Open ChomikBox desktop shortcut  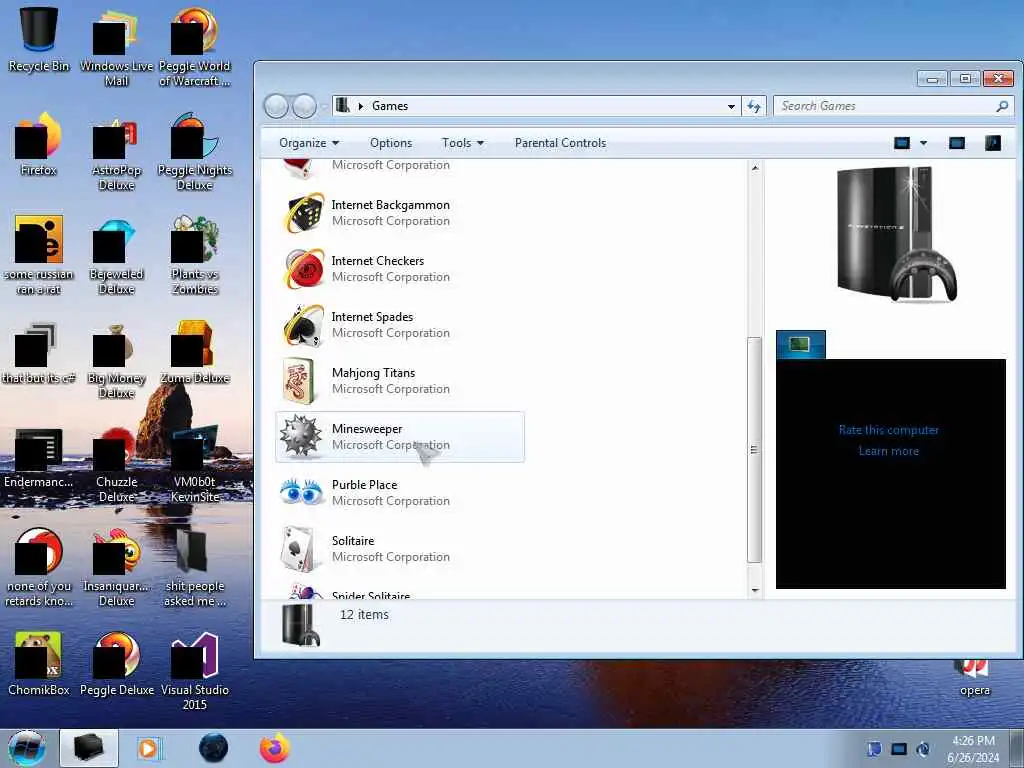pos(39,664)
